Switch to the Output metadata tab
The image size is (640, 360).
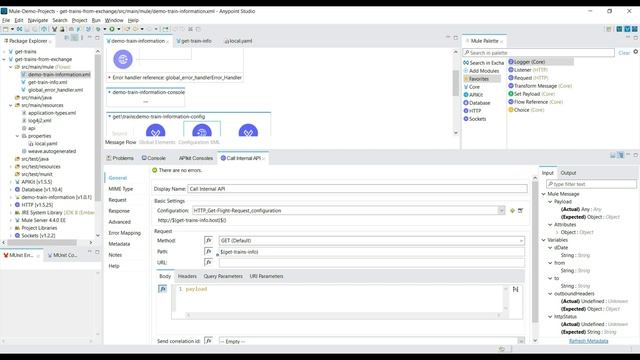tap(568, 173)
